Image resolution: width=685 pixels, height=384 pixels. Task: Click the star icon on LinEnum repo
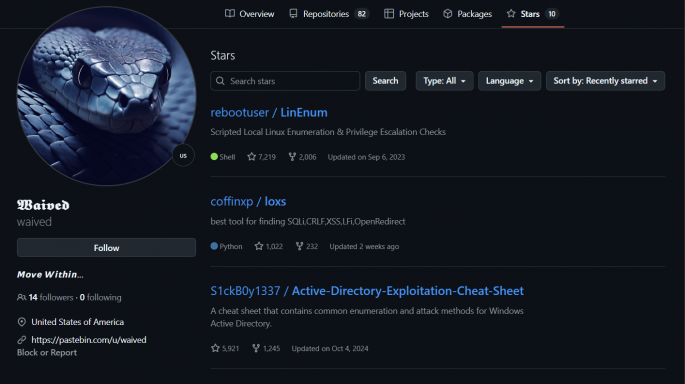[x=252, y=156]
